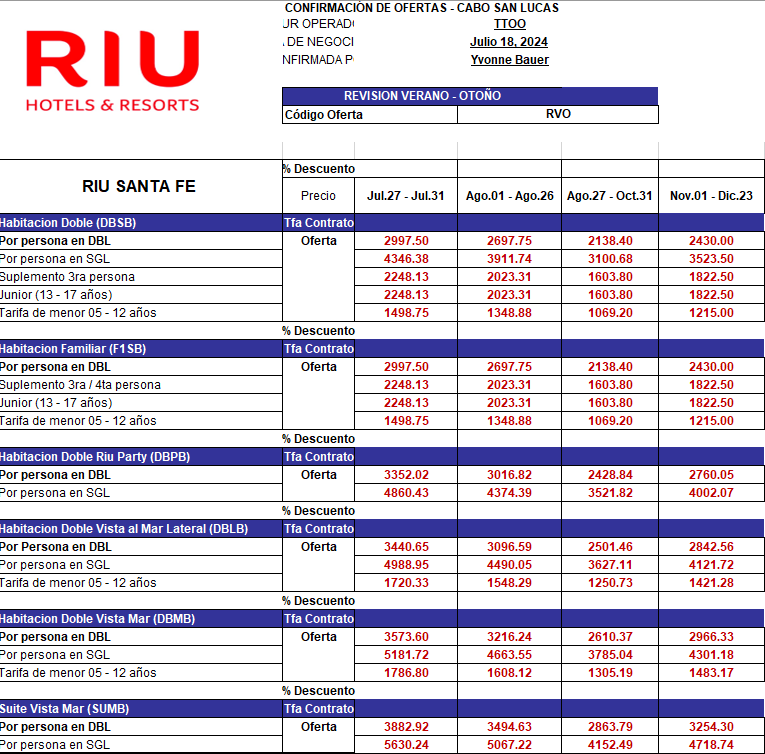Click the 3785.04 price
Screen dimensions: 765x754
pyautogui.click(x=610, y=655)
